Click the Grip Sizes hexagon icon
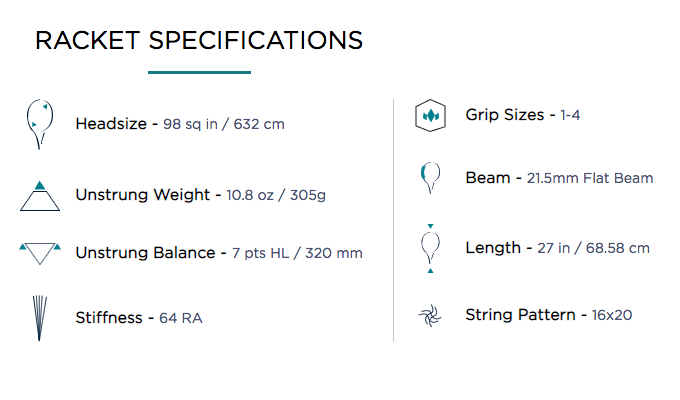 click(430, 115)
